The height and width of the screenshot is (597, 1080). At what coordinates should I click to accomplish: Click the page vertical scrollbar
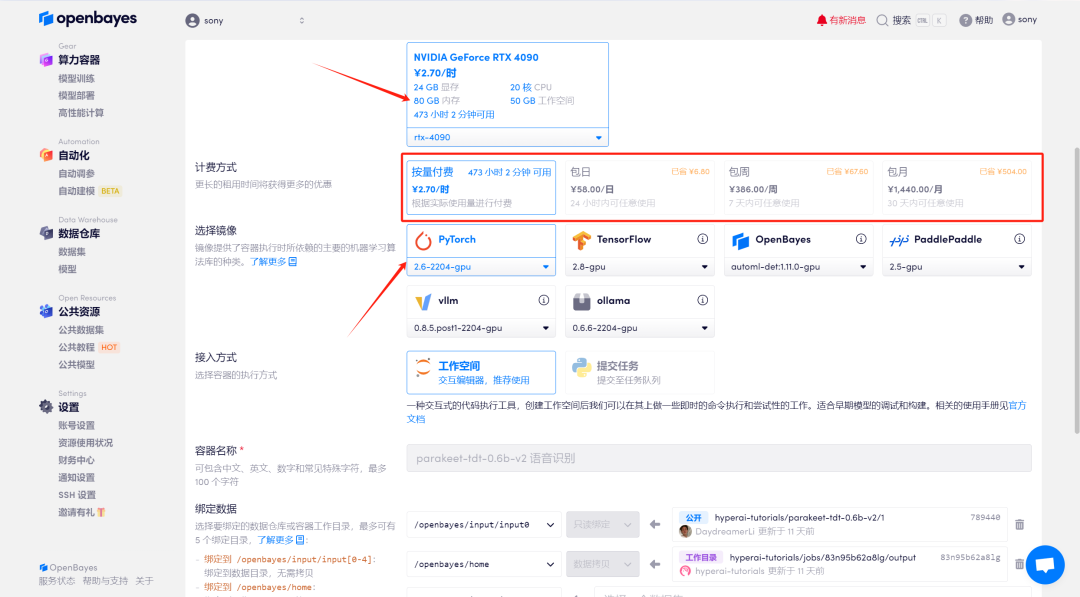(1076, 289)
